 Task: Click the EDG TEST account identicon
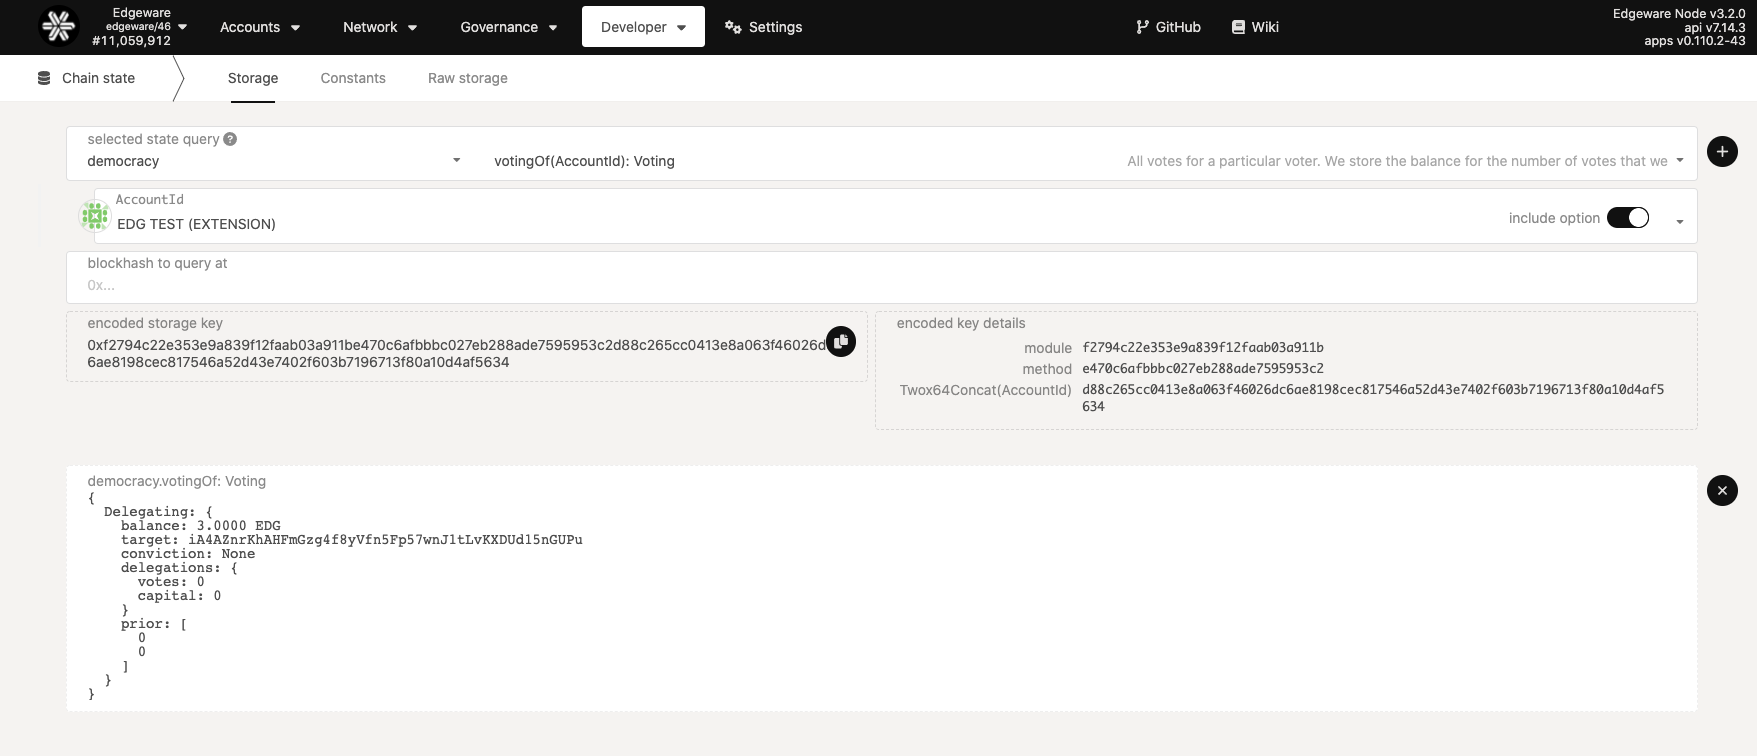[x=95, y=216]
